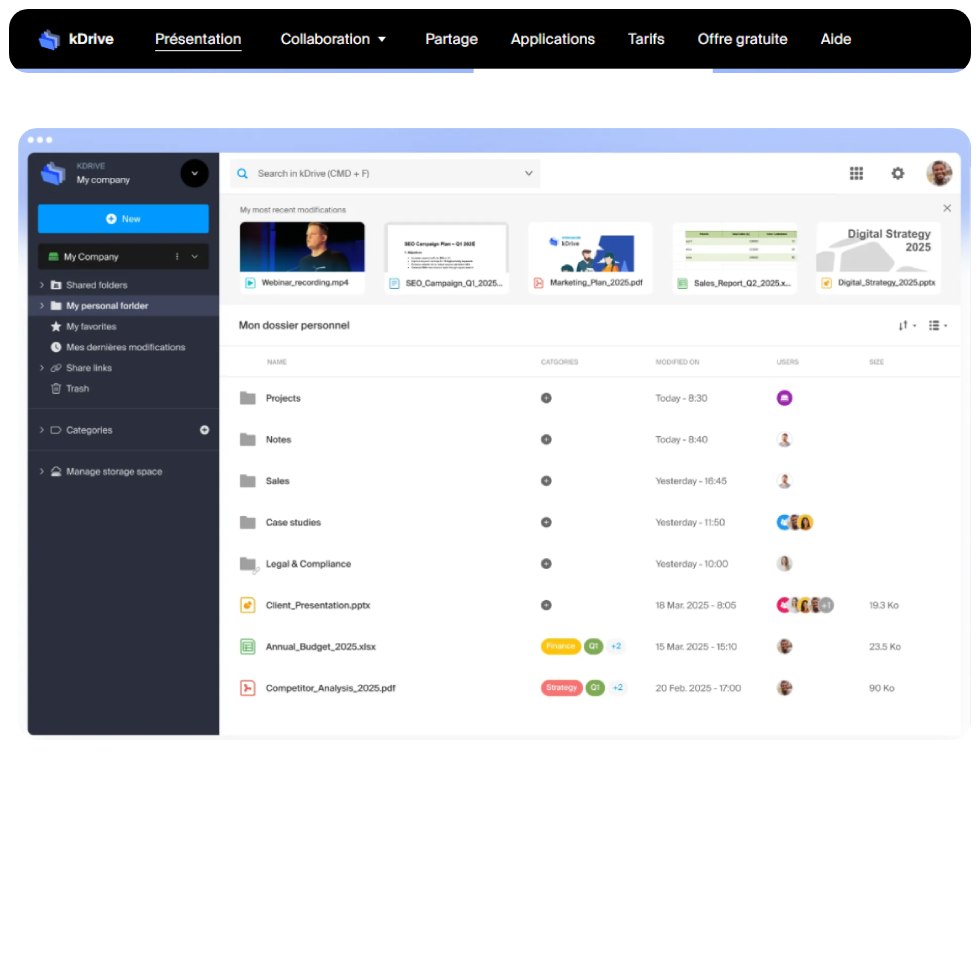Open the drive switcher dropdown arrow
This screenshot has width=980, height=980.
click(x=194, y=173)
